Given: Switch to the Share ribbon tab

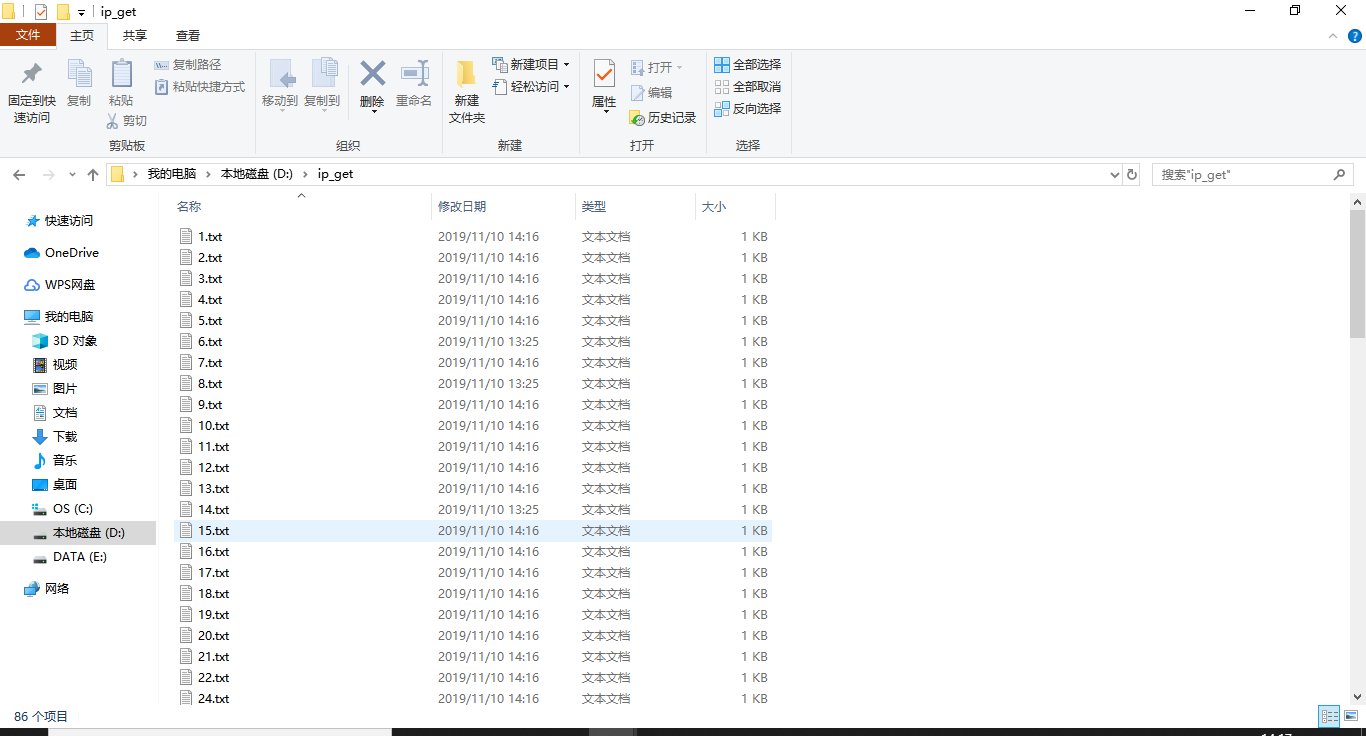Looking at the screenshot, I should (135, 35).
